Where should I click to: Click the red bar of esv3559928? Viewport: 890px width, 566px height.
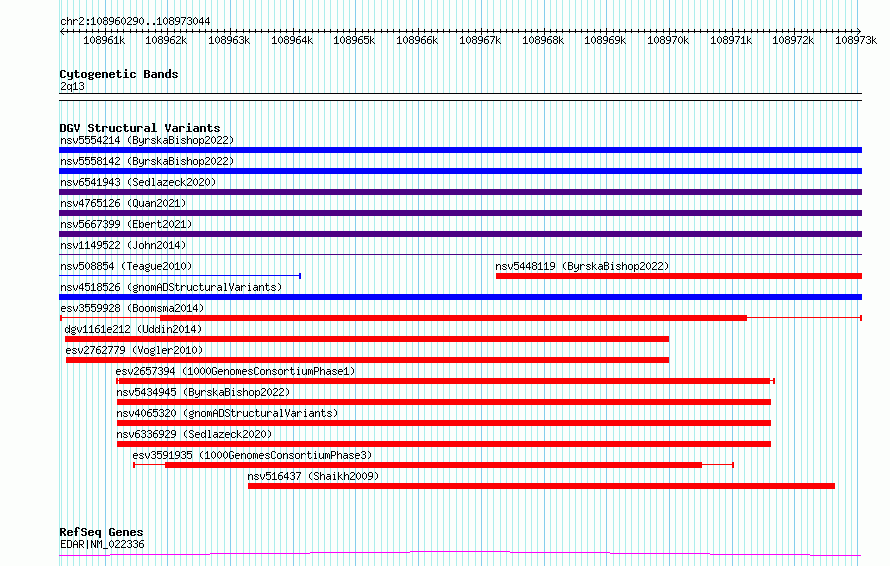[454, 318]
